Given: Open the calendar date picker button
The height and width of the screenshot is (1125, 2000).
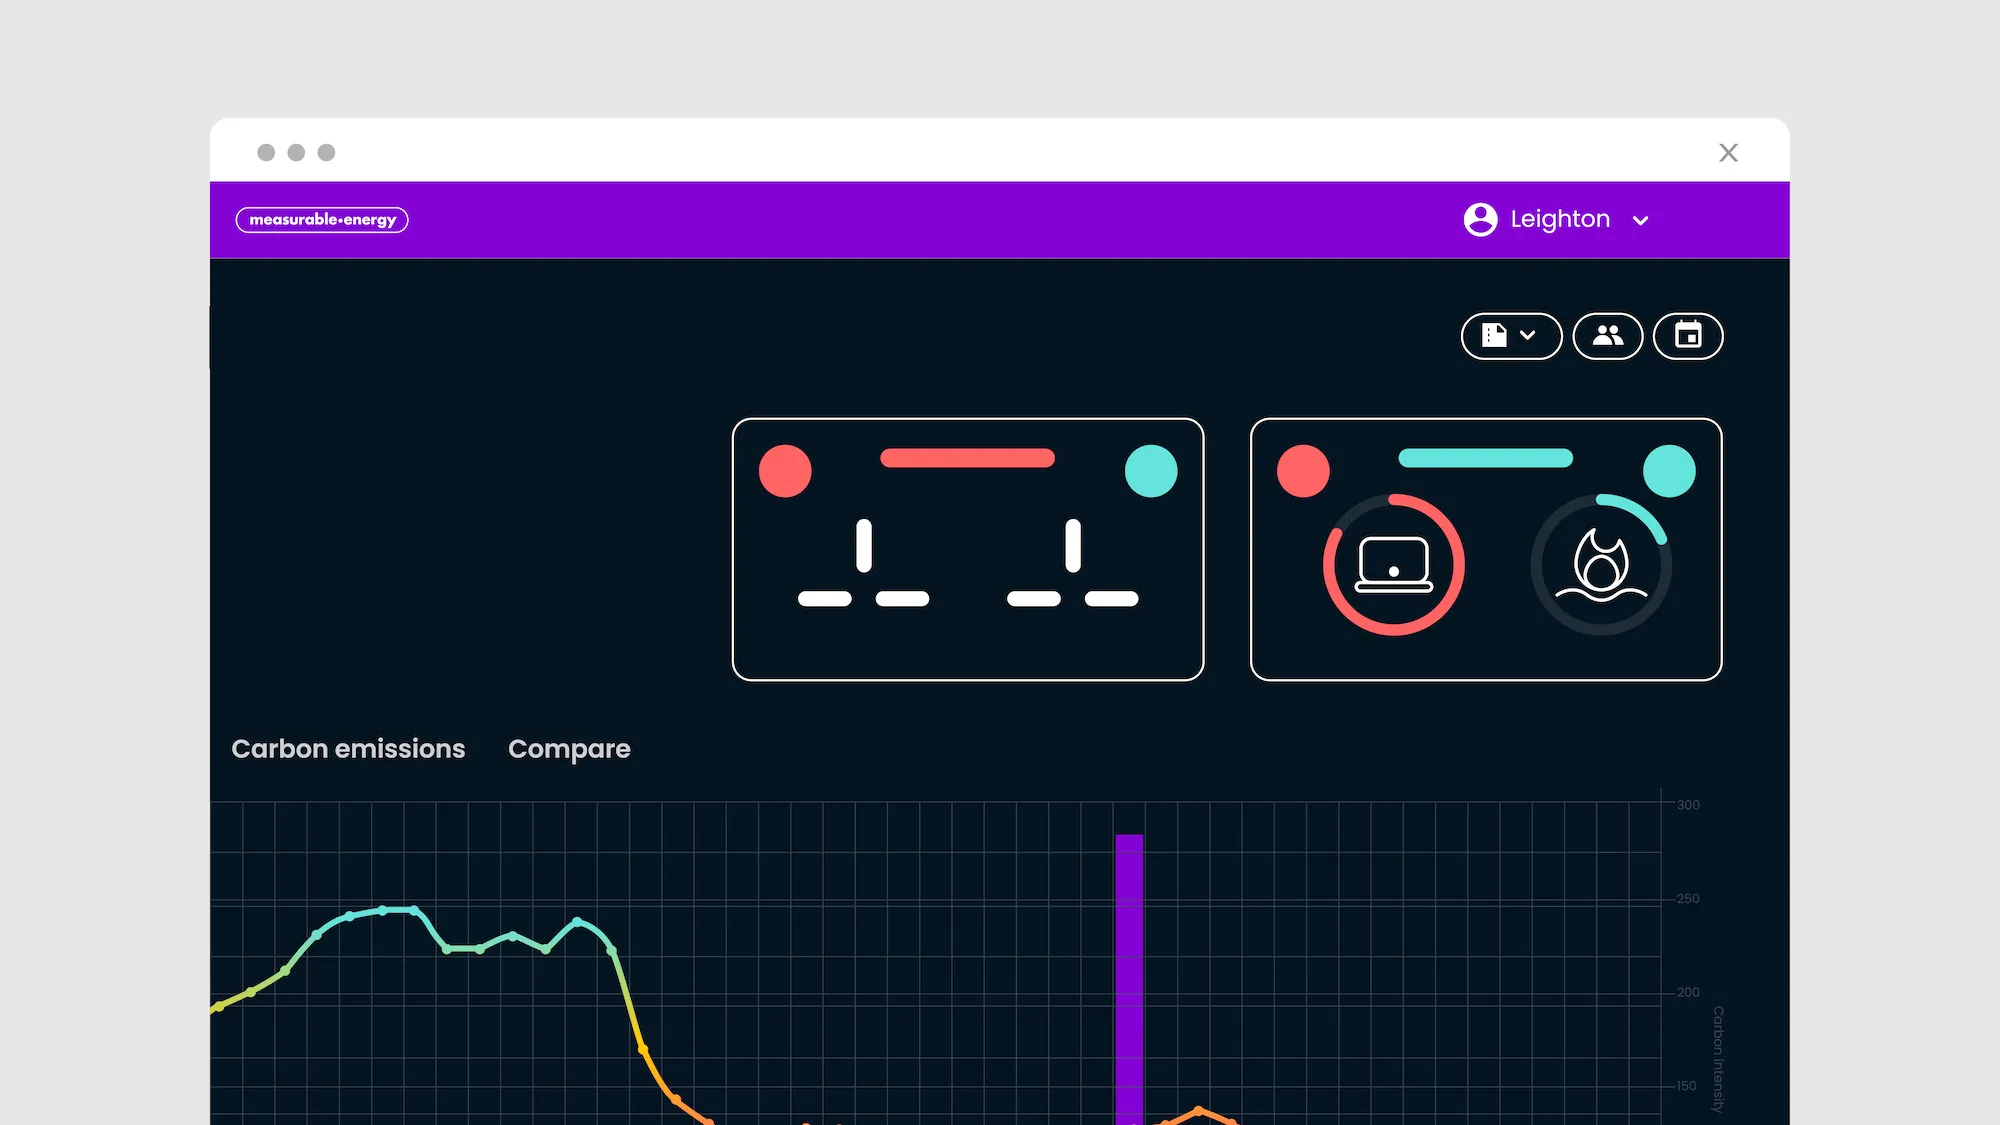Looking at the screenshot, I should tap(1688, 336).
